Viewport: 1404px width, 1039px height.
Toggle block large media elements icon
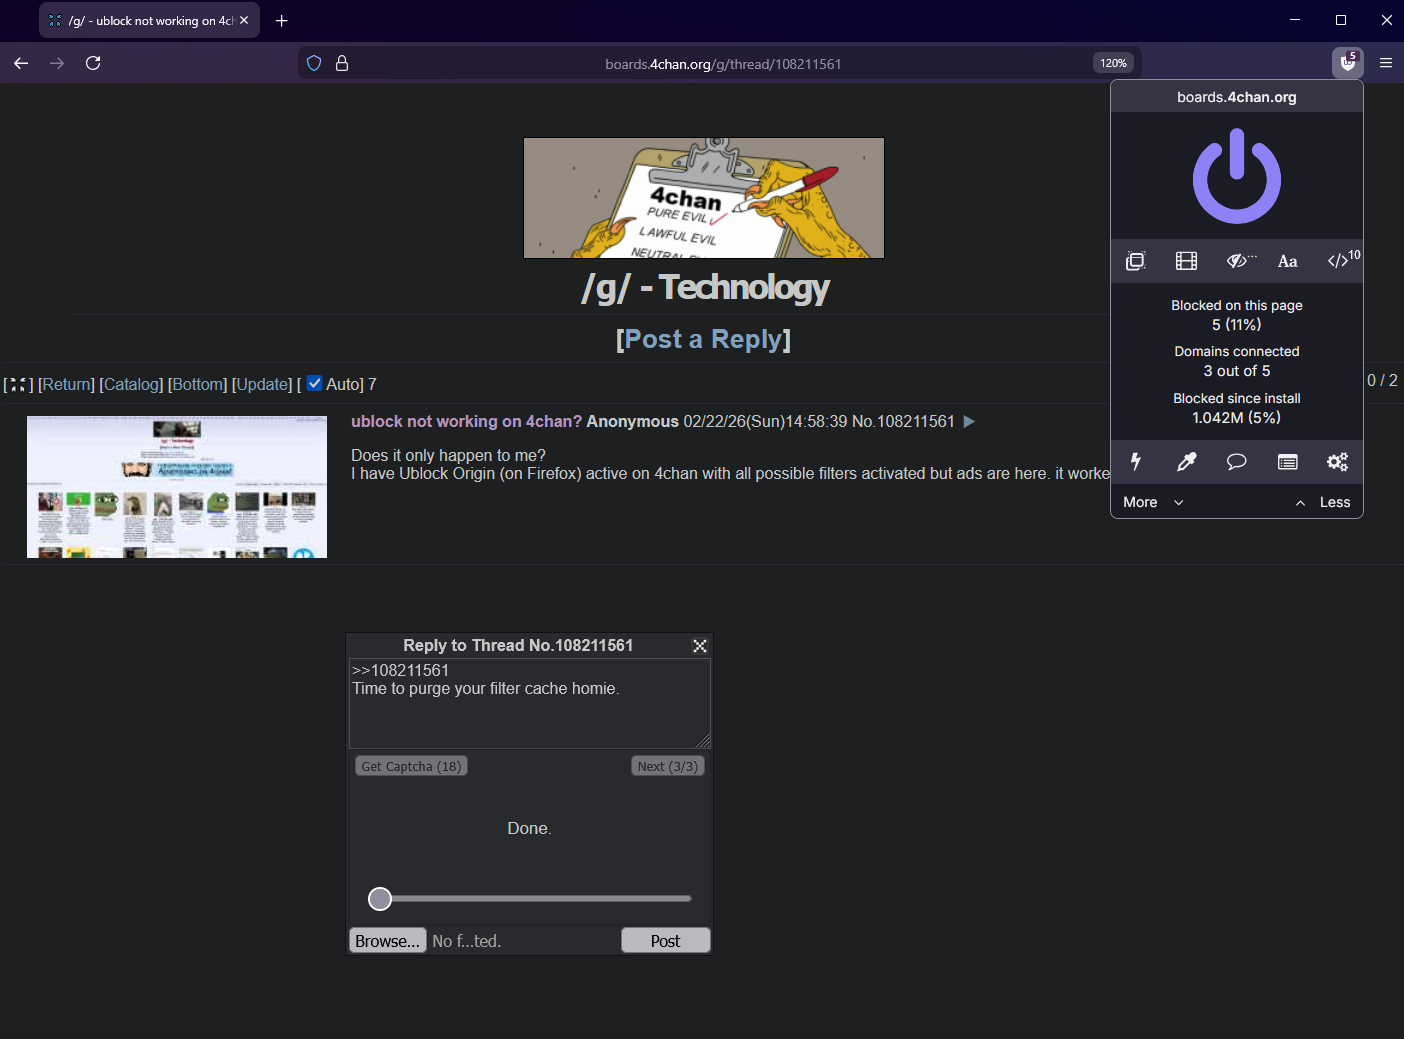pos(1186,261)
